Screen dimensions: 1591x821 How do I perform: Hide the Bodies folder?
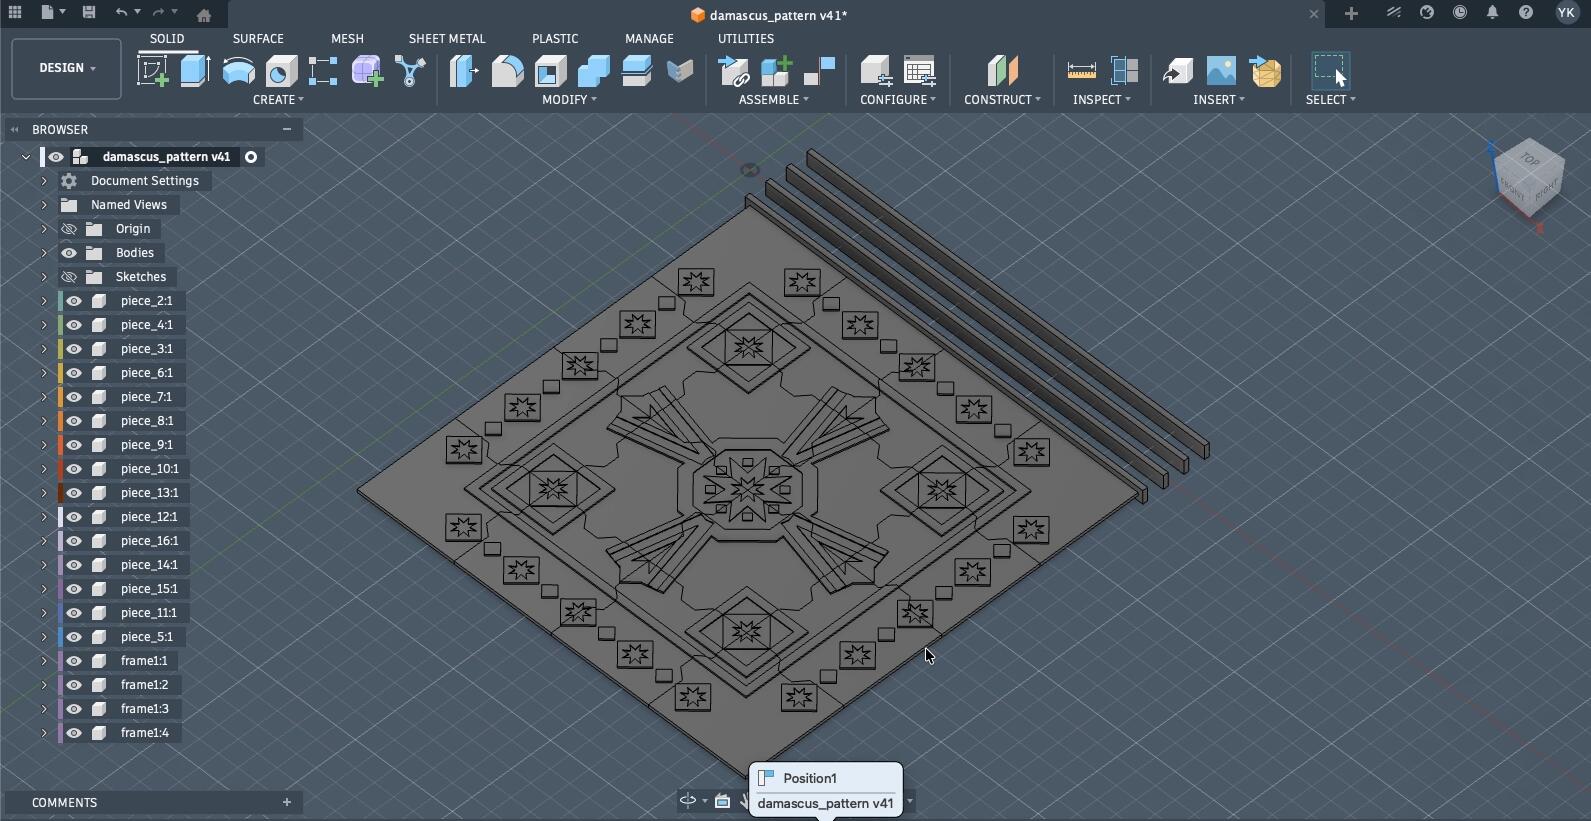69,253
